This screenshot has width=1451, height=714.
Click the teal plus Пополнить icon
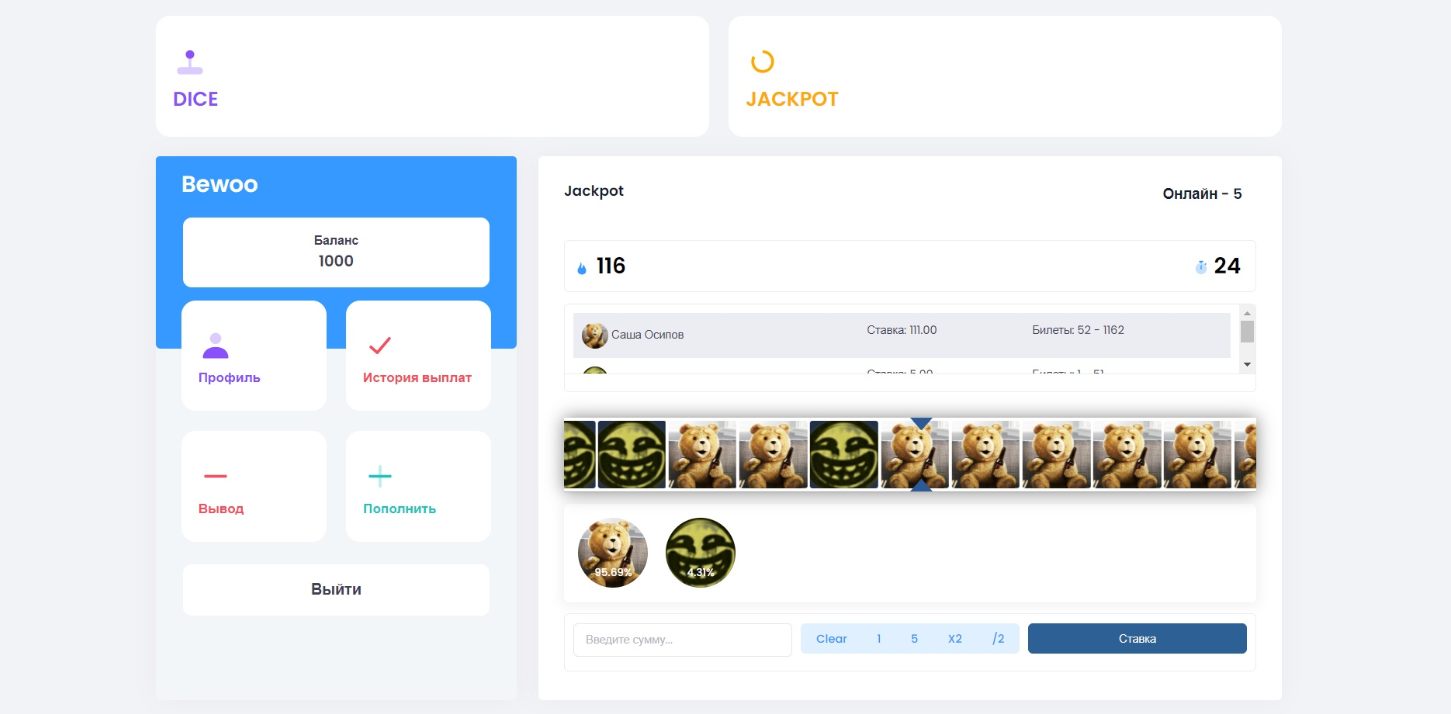tap(380, 476)
